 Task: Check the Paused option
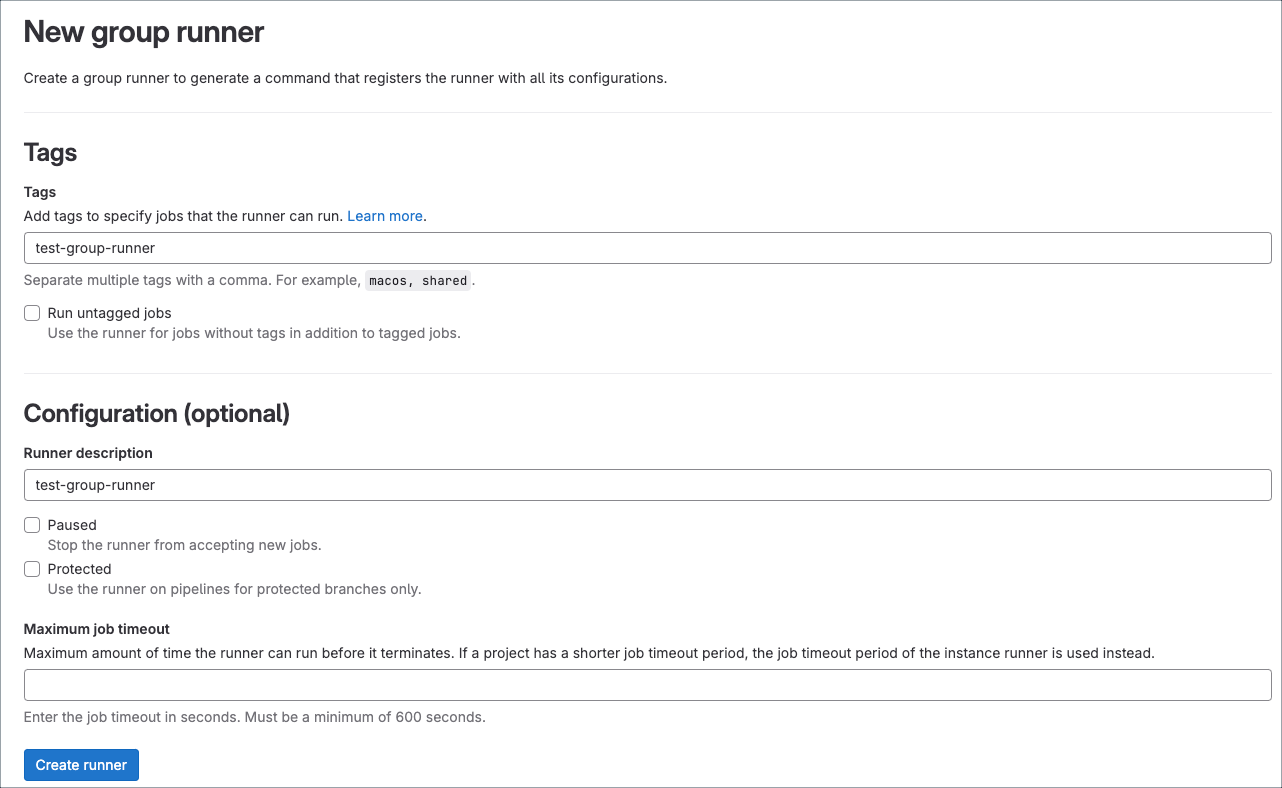pos(31,525)
